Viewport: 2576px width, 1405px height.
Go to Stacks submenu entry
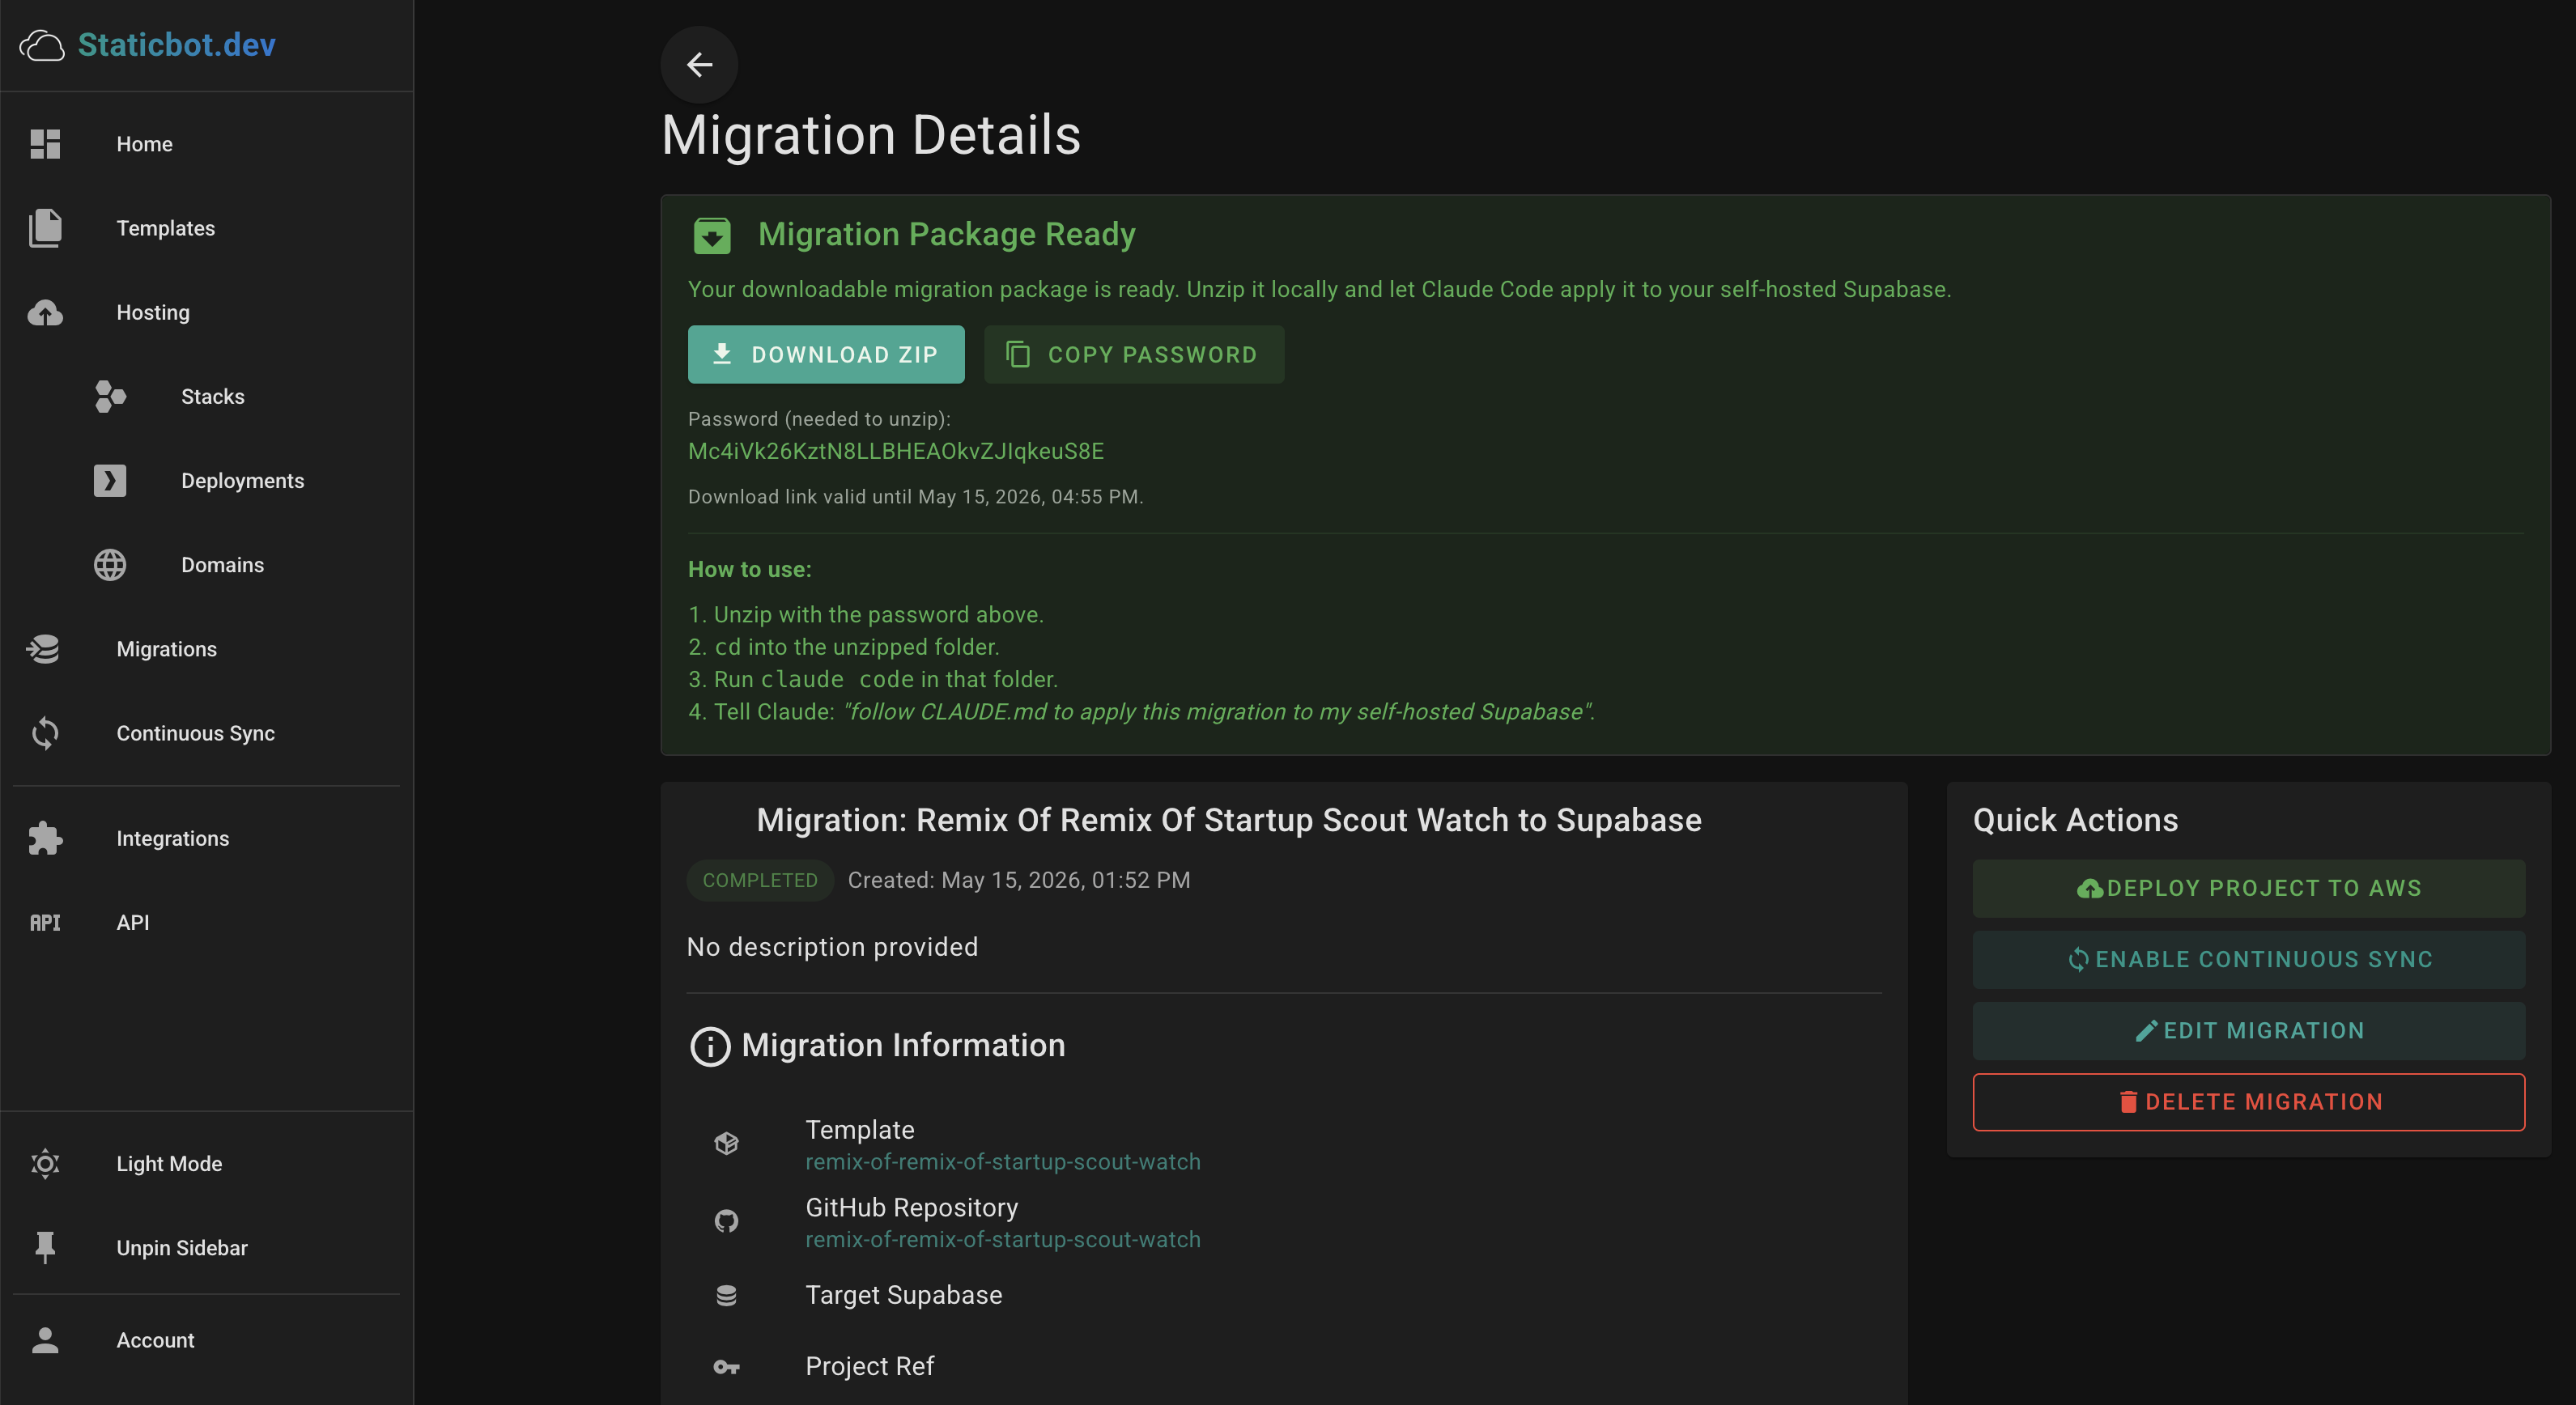coord(212,396)
